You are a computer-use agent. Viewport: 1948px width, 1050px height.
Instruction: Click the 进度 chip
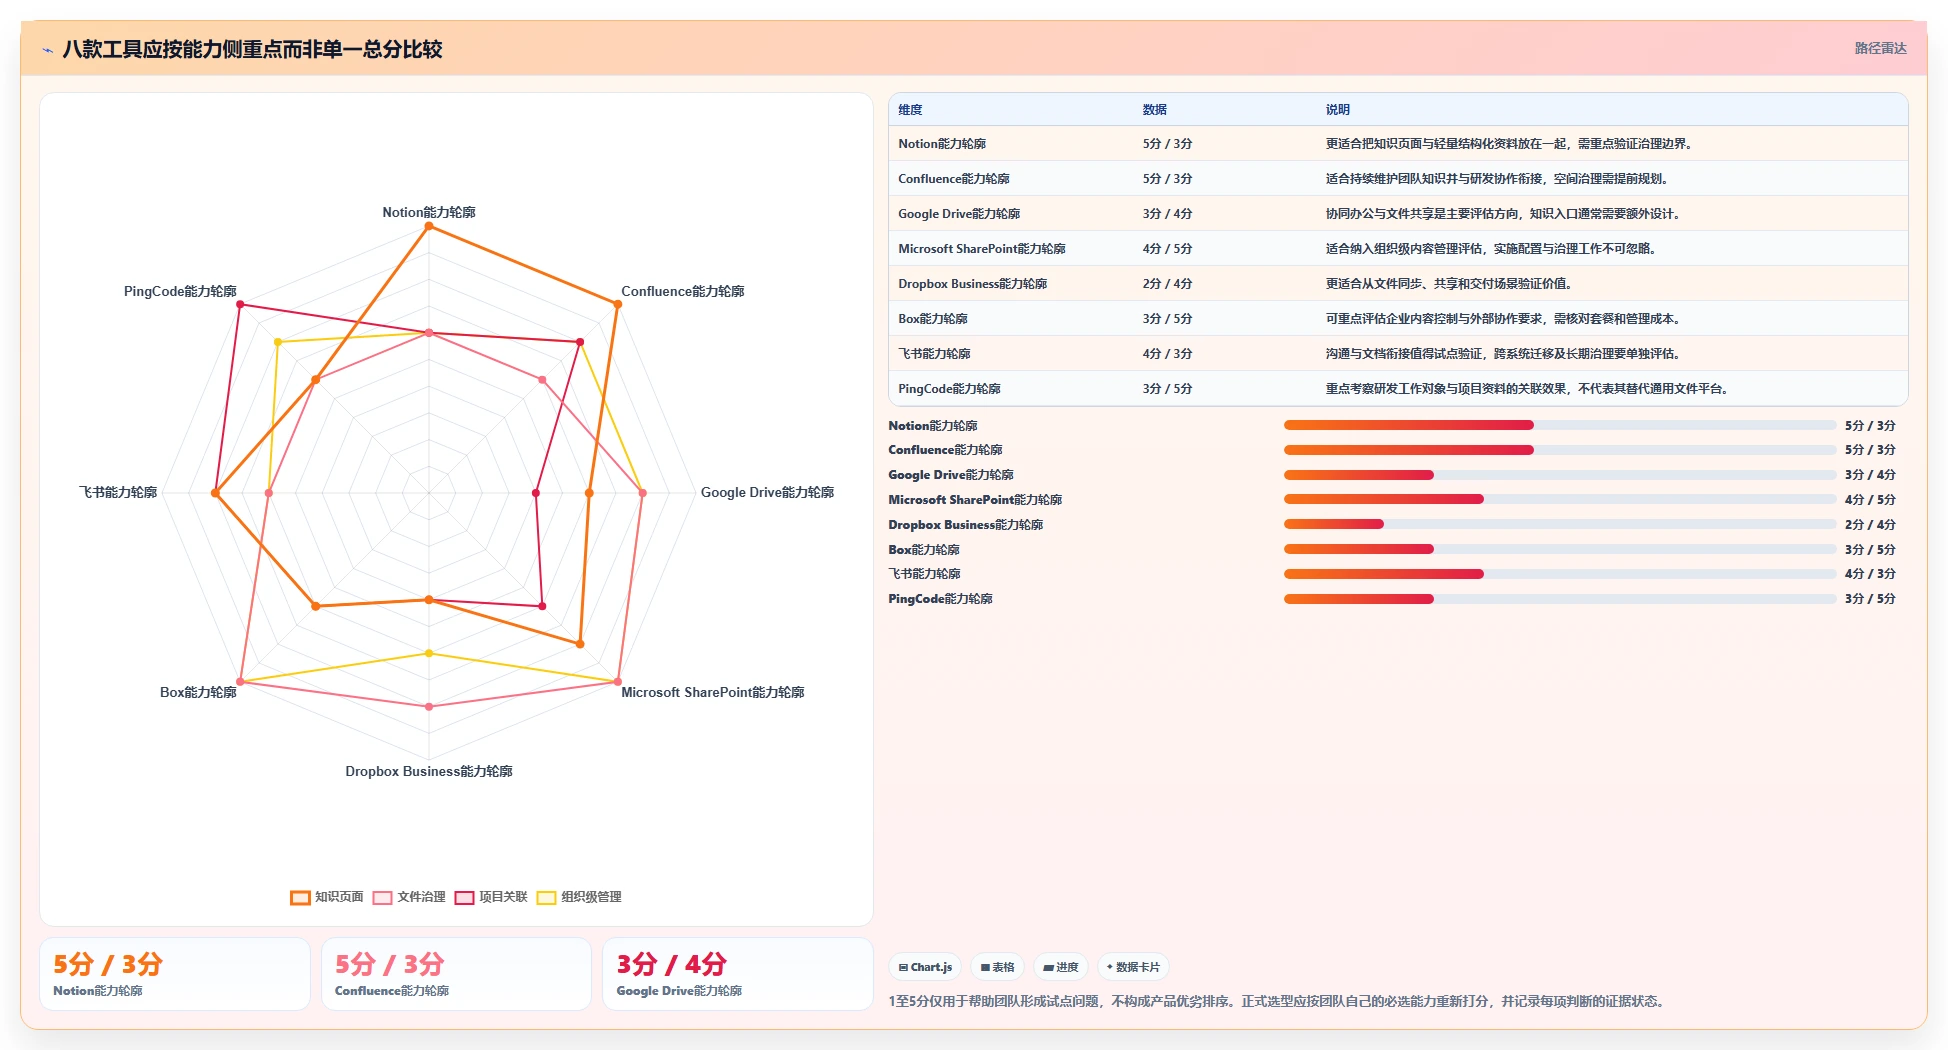[x=1060, y=967]
